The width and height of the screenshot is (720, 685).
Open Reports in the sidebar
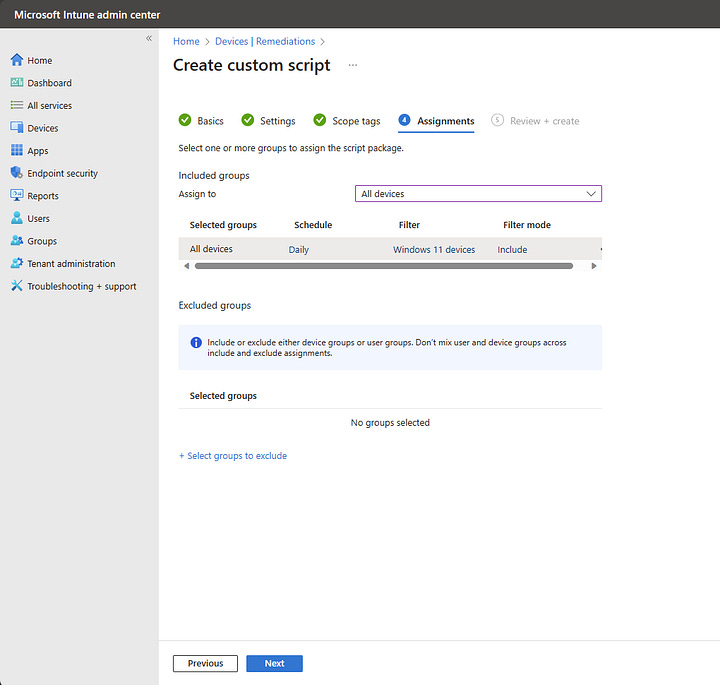(43, 196)
